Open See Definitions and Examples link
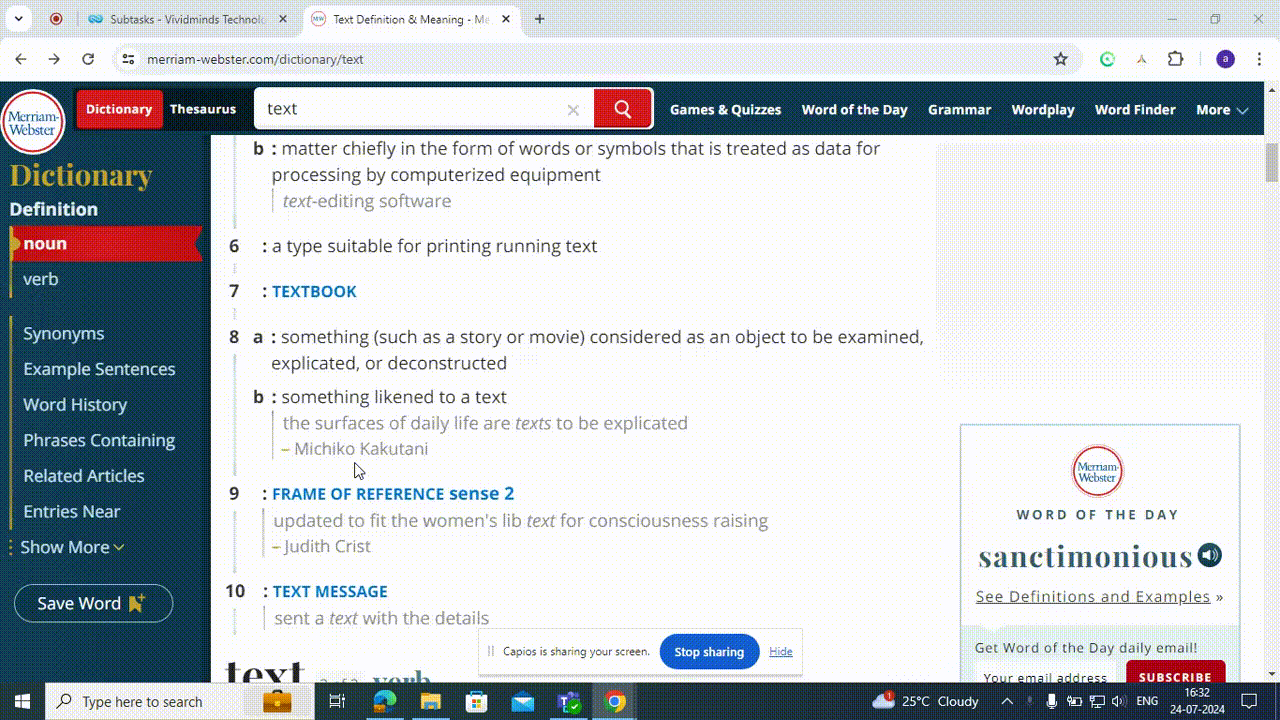 tap(1093, 596)
